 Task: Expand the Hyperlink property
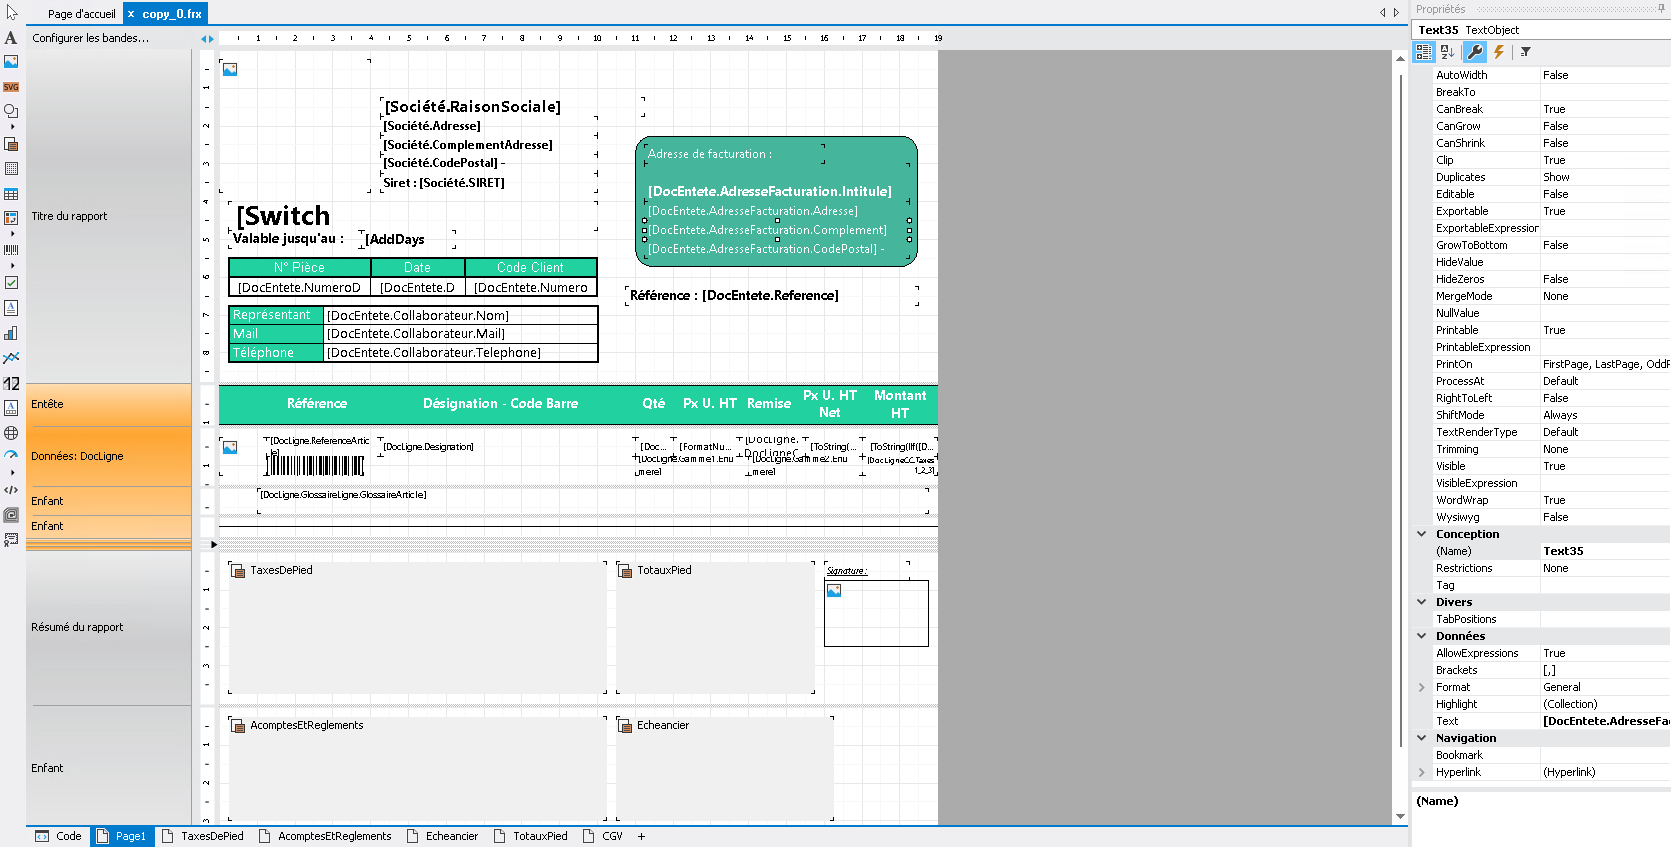point(1422,772)
